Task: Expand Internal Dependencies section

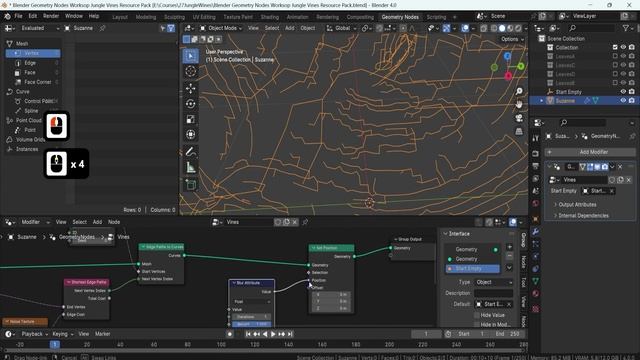Action: tap(583, 216)
